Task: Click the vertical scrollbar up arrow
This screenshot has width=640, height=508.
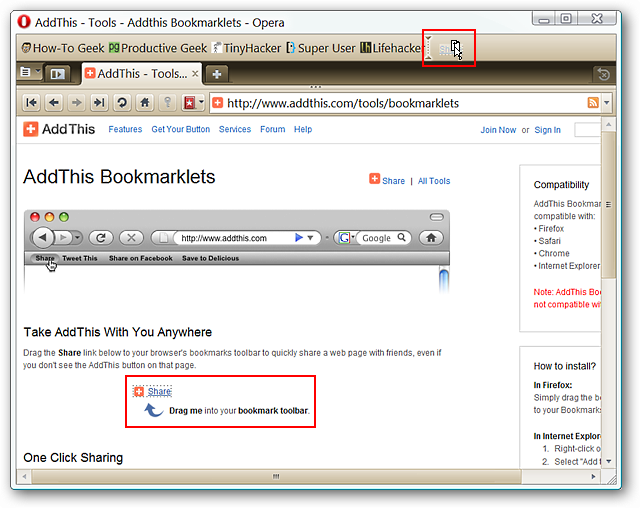Action: pos(608,124)
